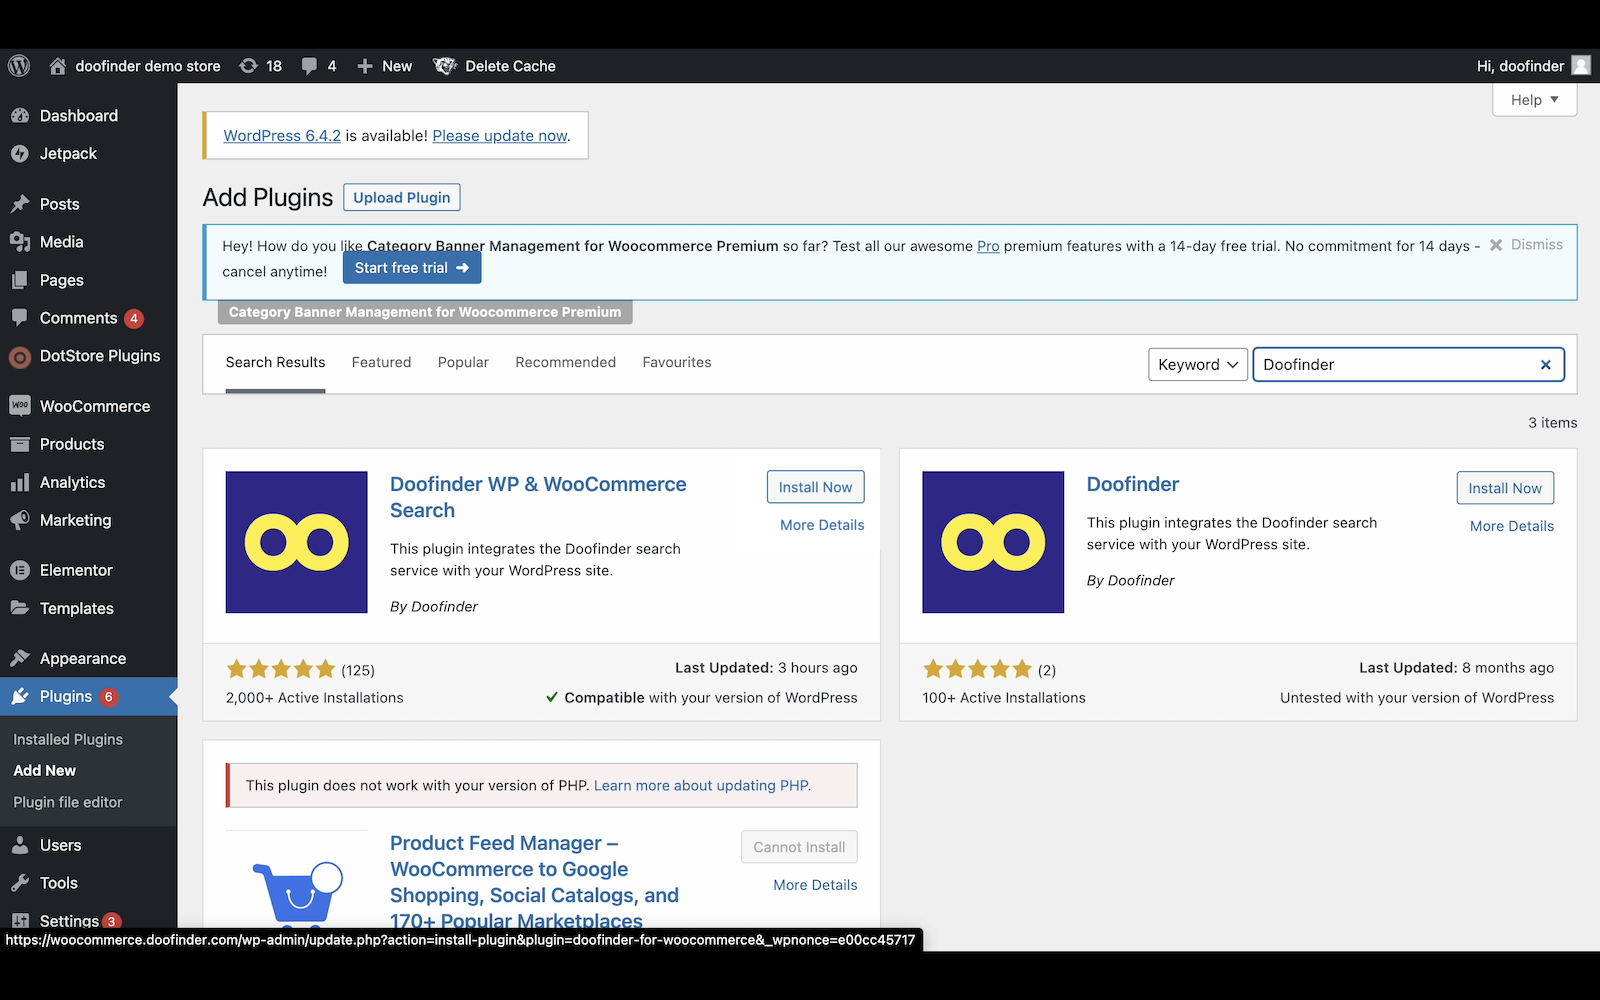This screenshot has width=1600, height=1000.
Task: Click the Pro link in trial notice
Action: point(988,246)
